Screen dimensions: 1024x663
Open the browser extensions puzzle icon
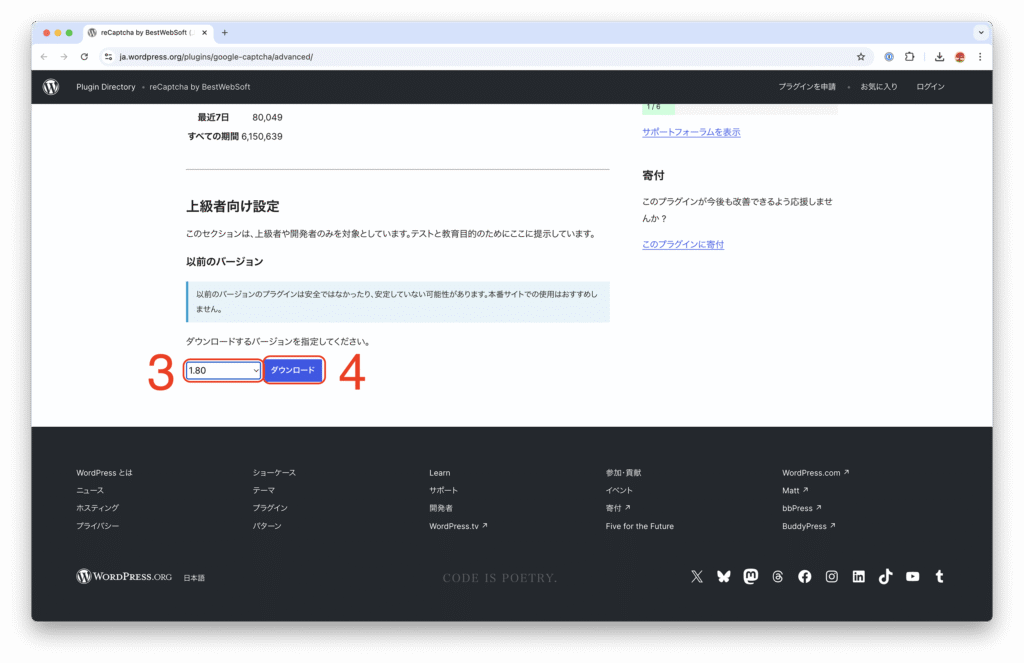coord(909,57)
